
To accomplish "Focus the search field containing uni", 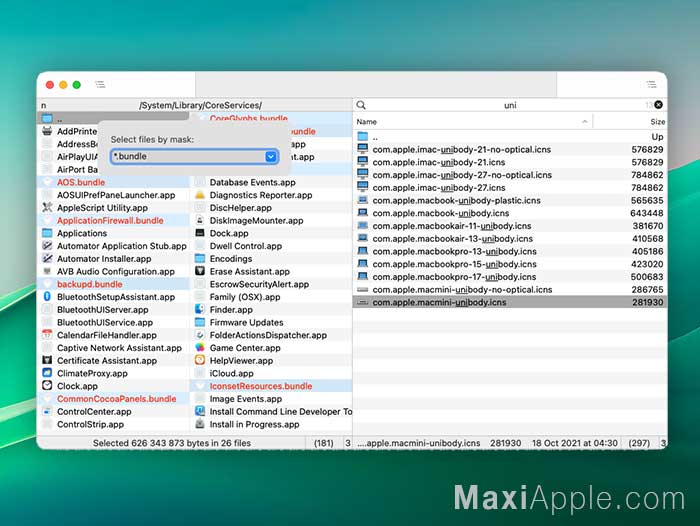I will click(510, 105).
